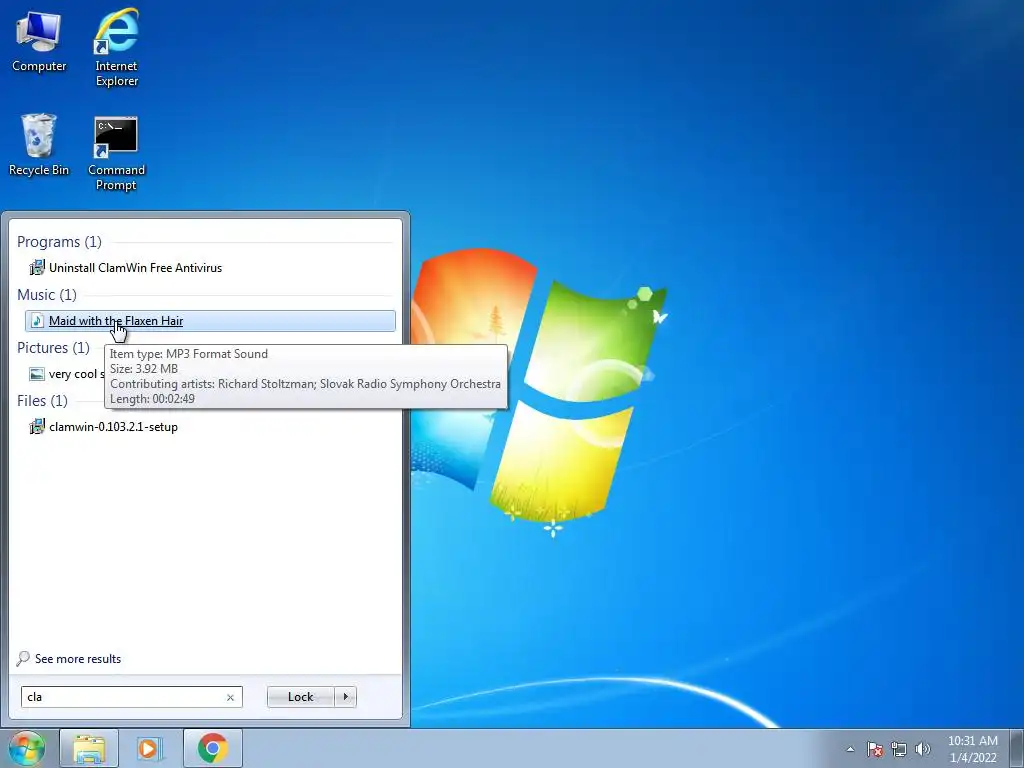Click the Uninstall ClamWin installer icon

[37, 268]
